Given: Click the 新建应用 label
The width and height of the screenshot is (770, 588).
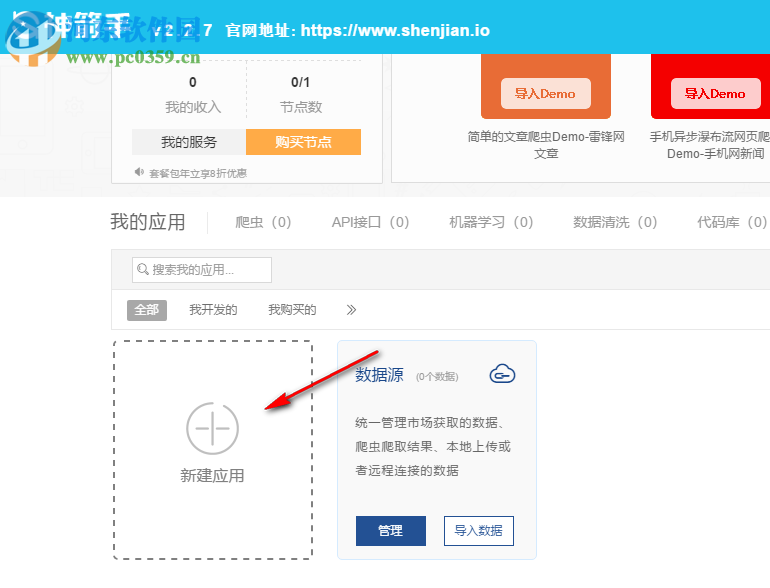Looking at the screenshot, I should tap(212, 476).
